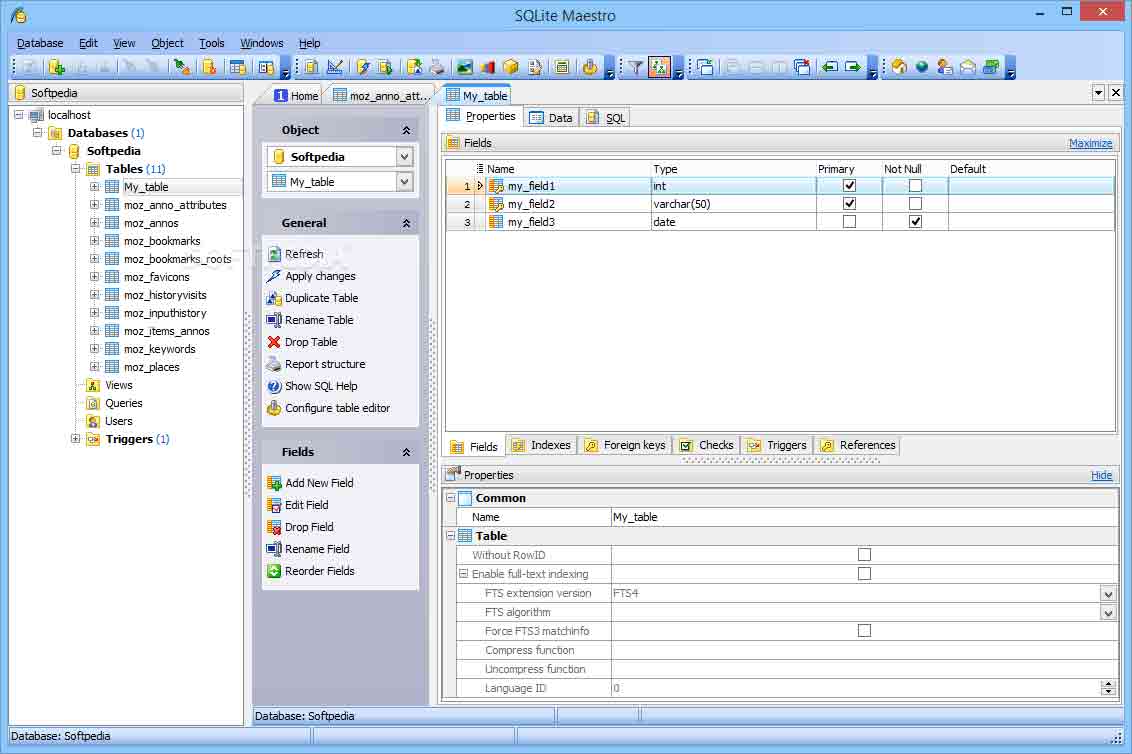Tick the Without RowID checkbox

pos(864,555)
